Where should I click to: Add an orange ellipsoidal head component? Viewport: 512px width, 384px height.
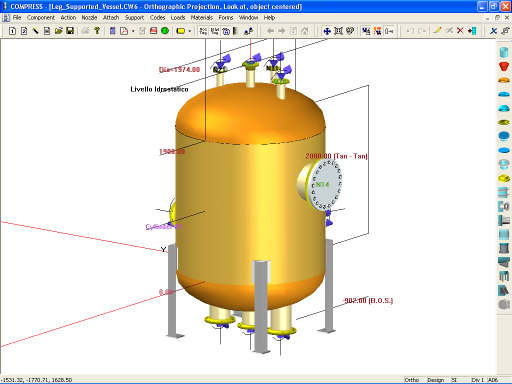click(504, 80)
